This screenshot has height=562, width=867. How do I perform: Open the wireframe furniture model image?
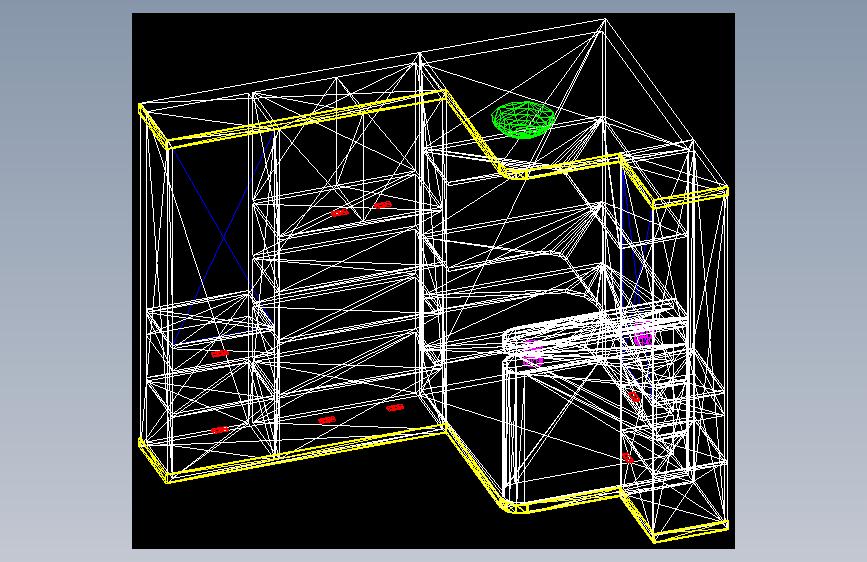pyautogui.click(x=434, y=281)
